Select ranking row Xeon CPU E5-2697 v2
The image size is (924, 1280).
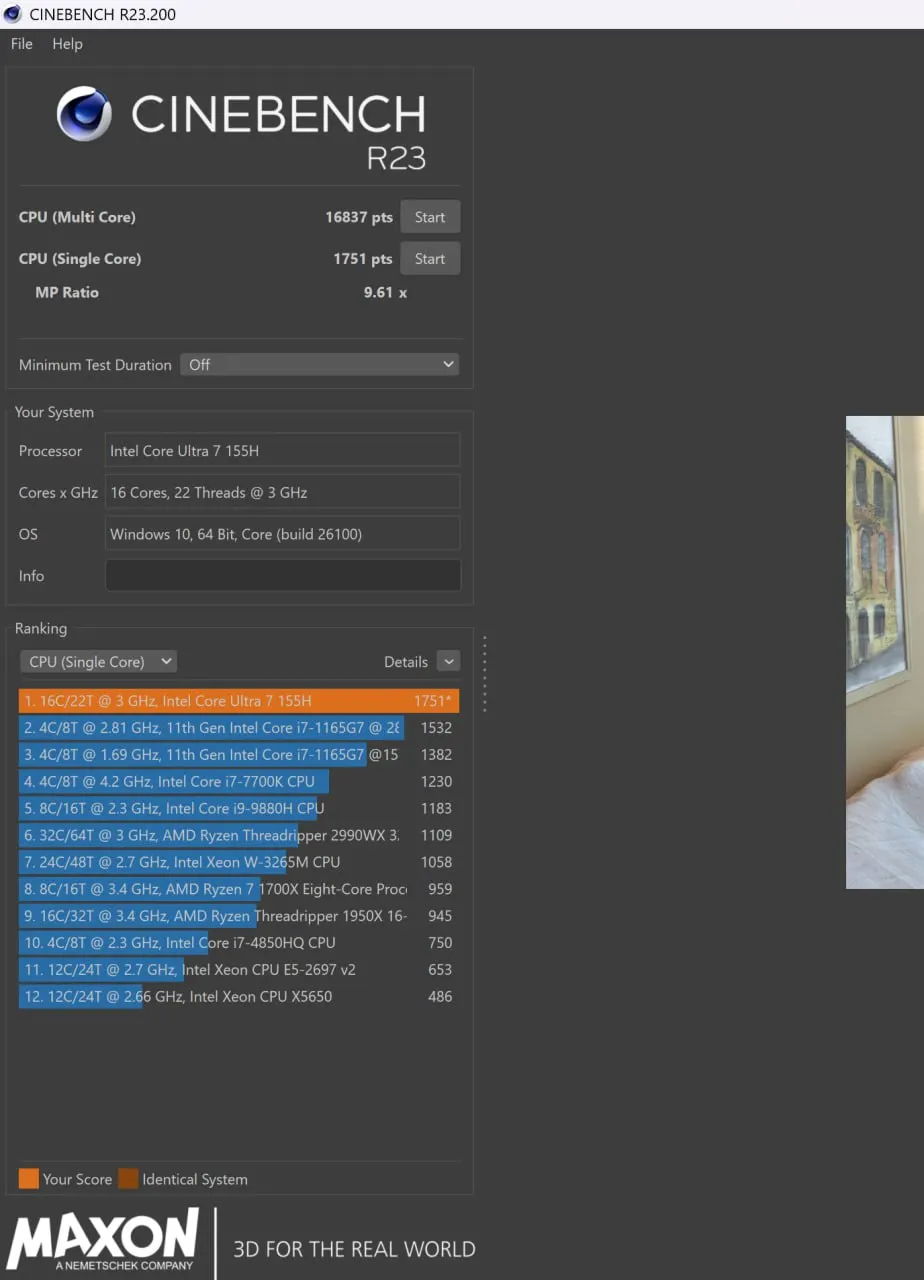click(x=239, y=970)
